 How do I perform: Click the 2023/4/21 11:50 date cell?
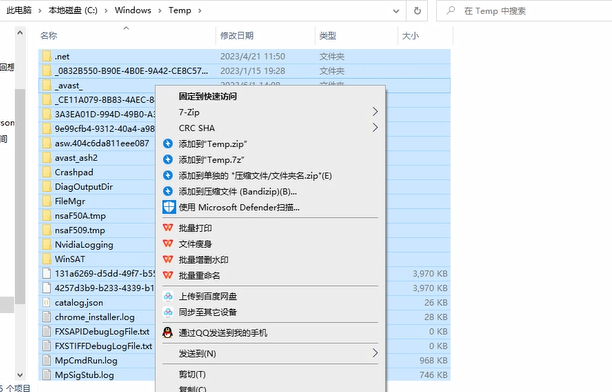pos(253,56)
